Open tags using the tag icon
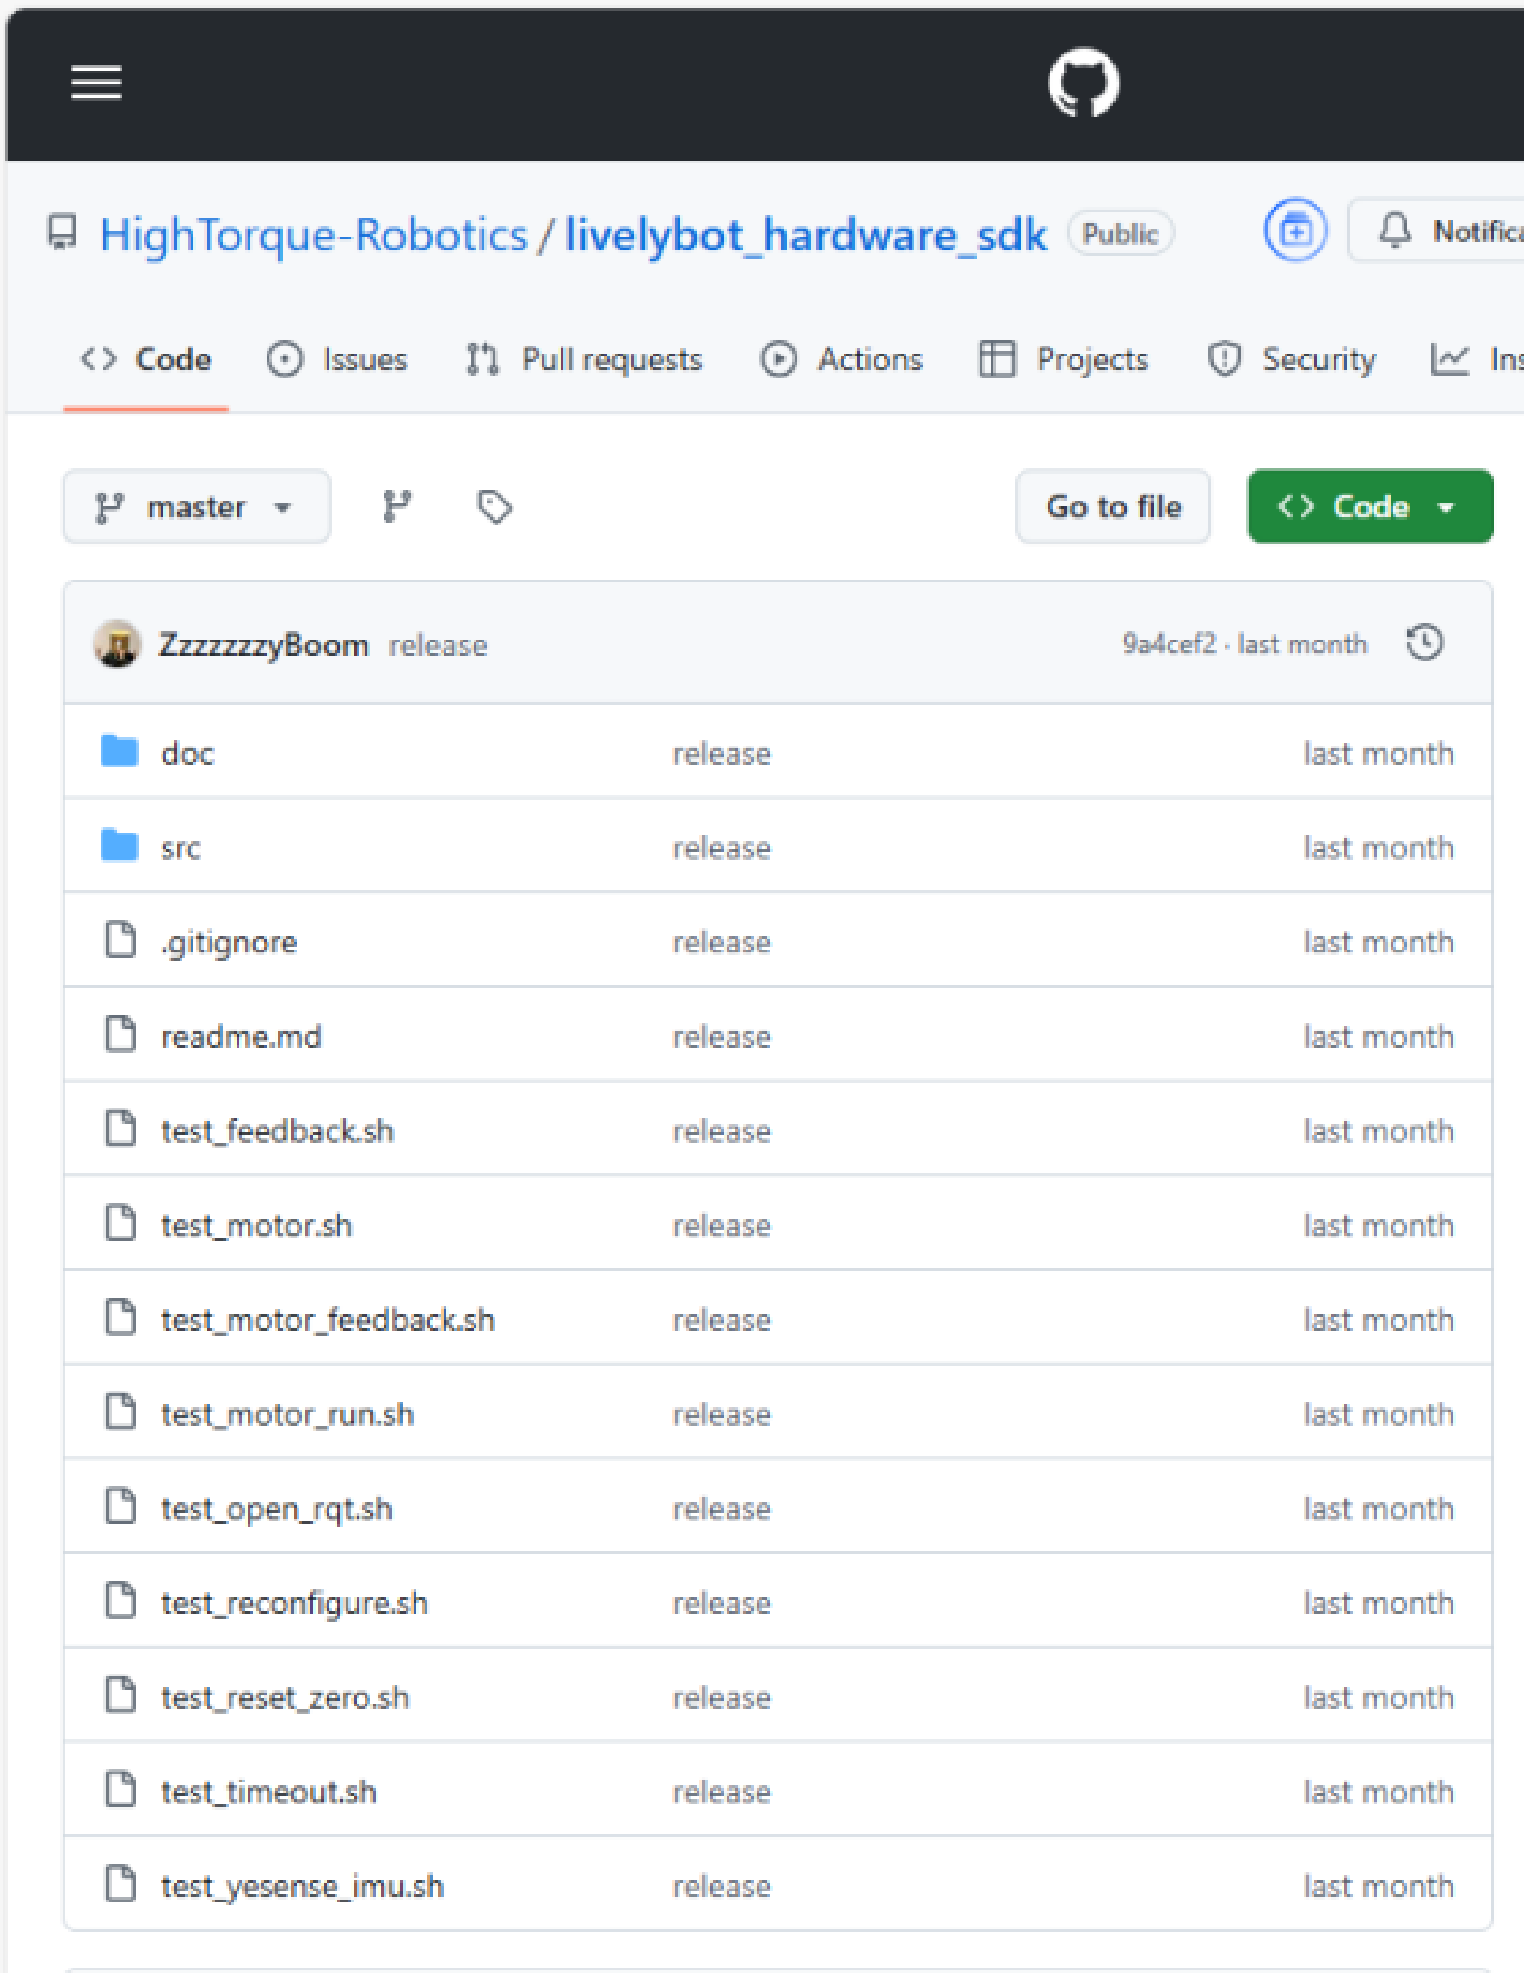 click(x=494, y=507)
